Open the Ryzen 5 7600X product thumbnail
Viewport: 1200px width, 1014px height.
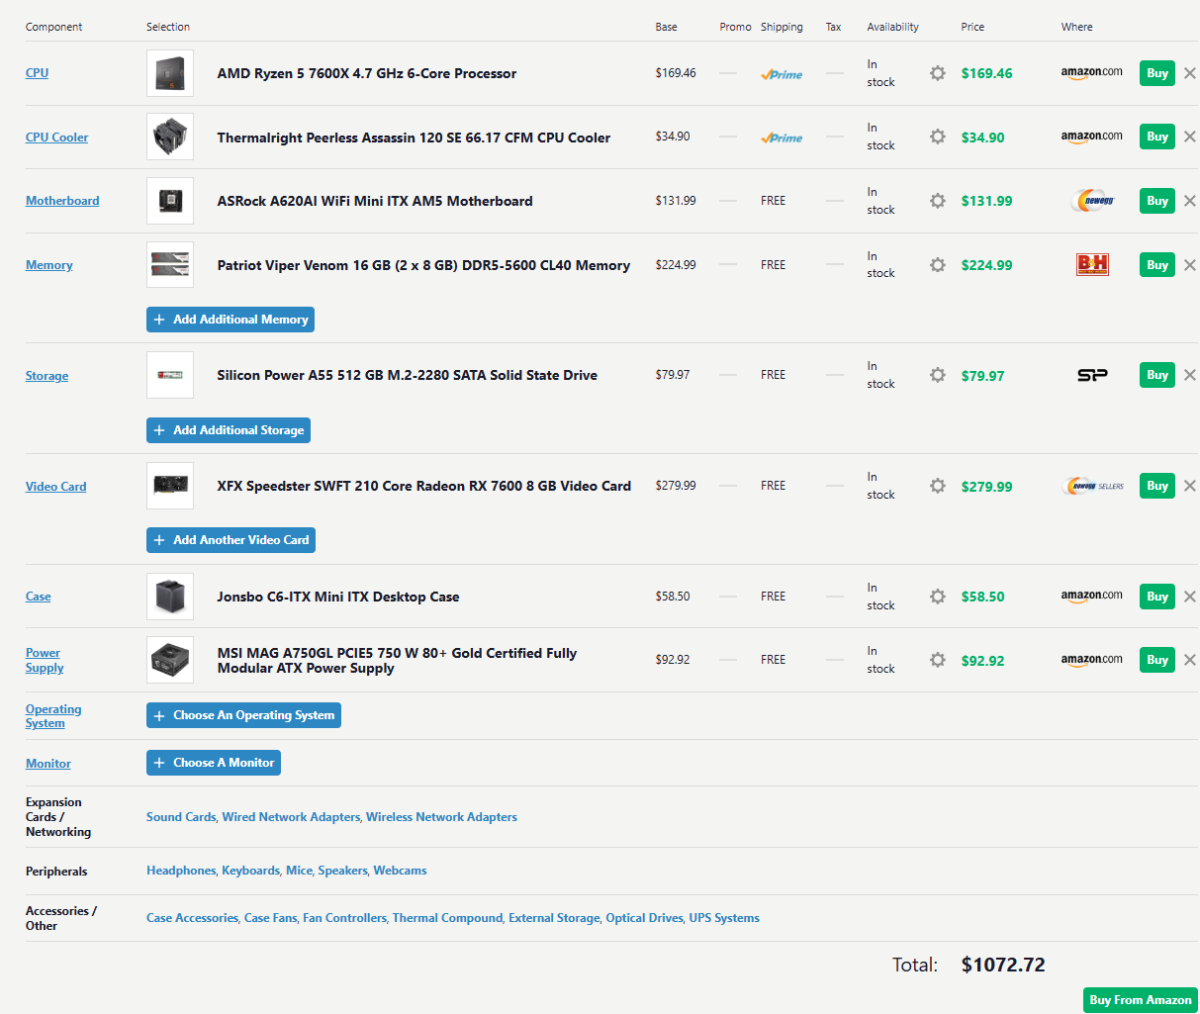170,73
